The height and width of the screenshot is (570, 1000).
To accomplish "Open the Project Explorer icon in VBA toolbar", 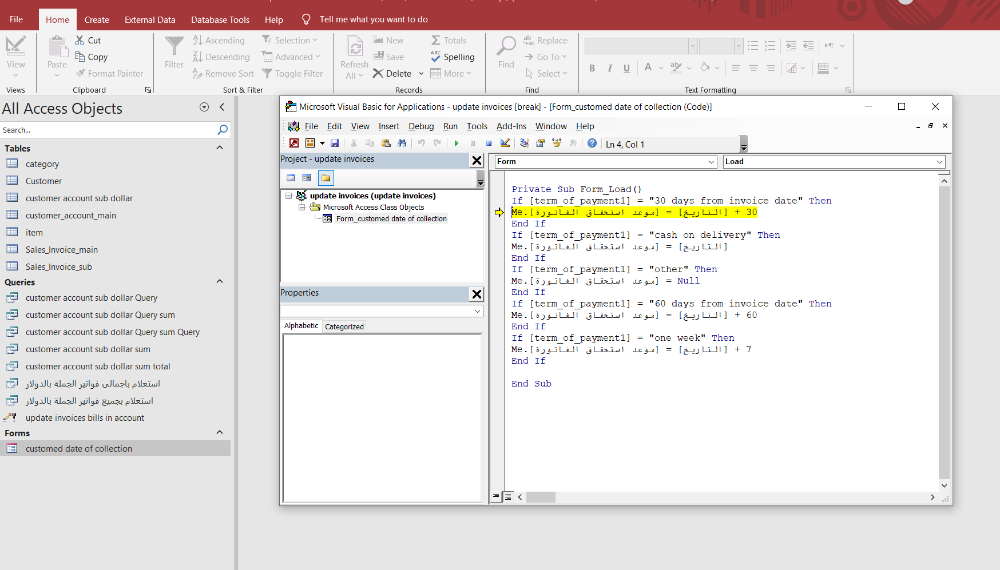I will [x=524, y=143].
